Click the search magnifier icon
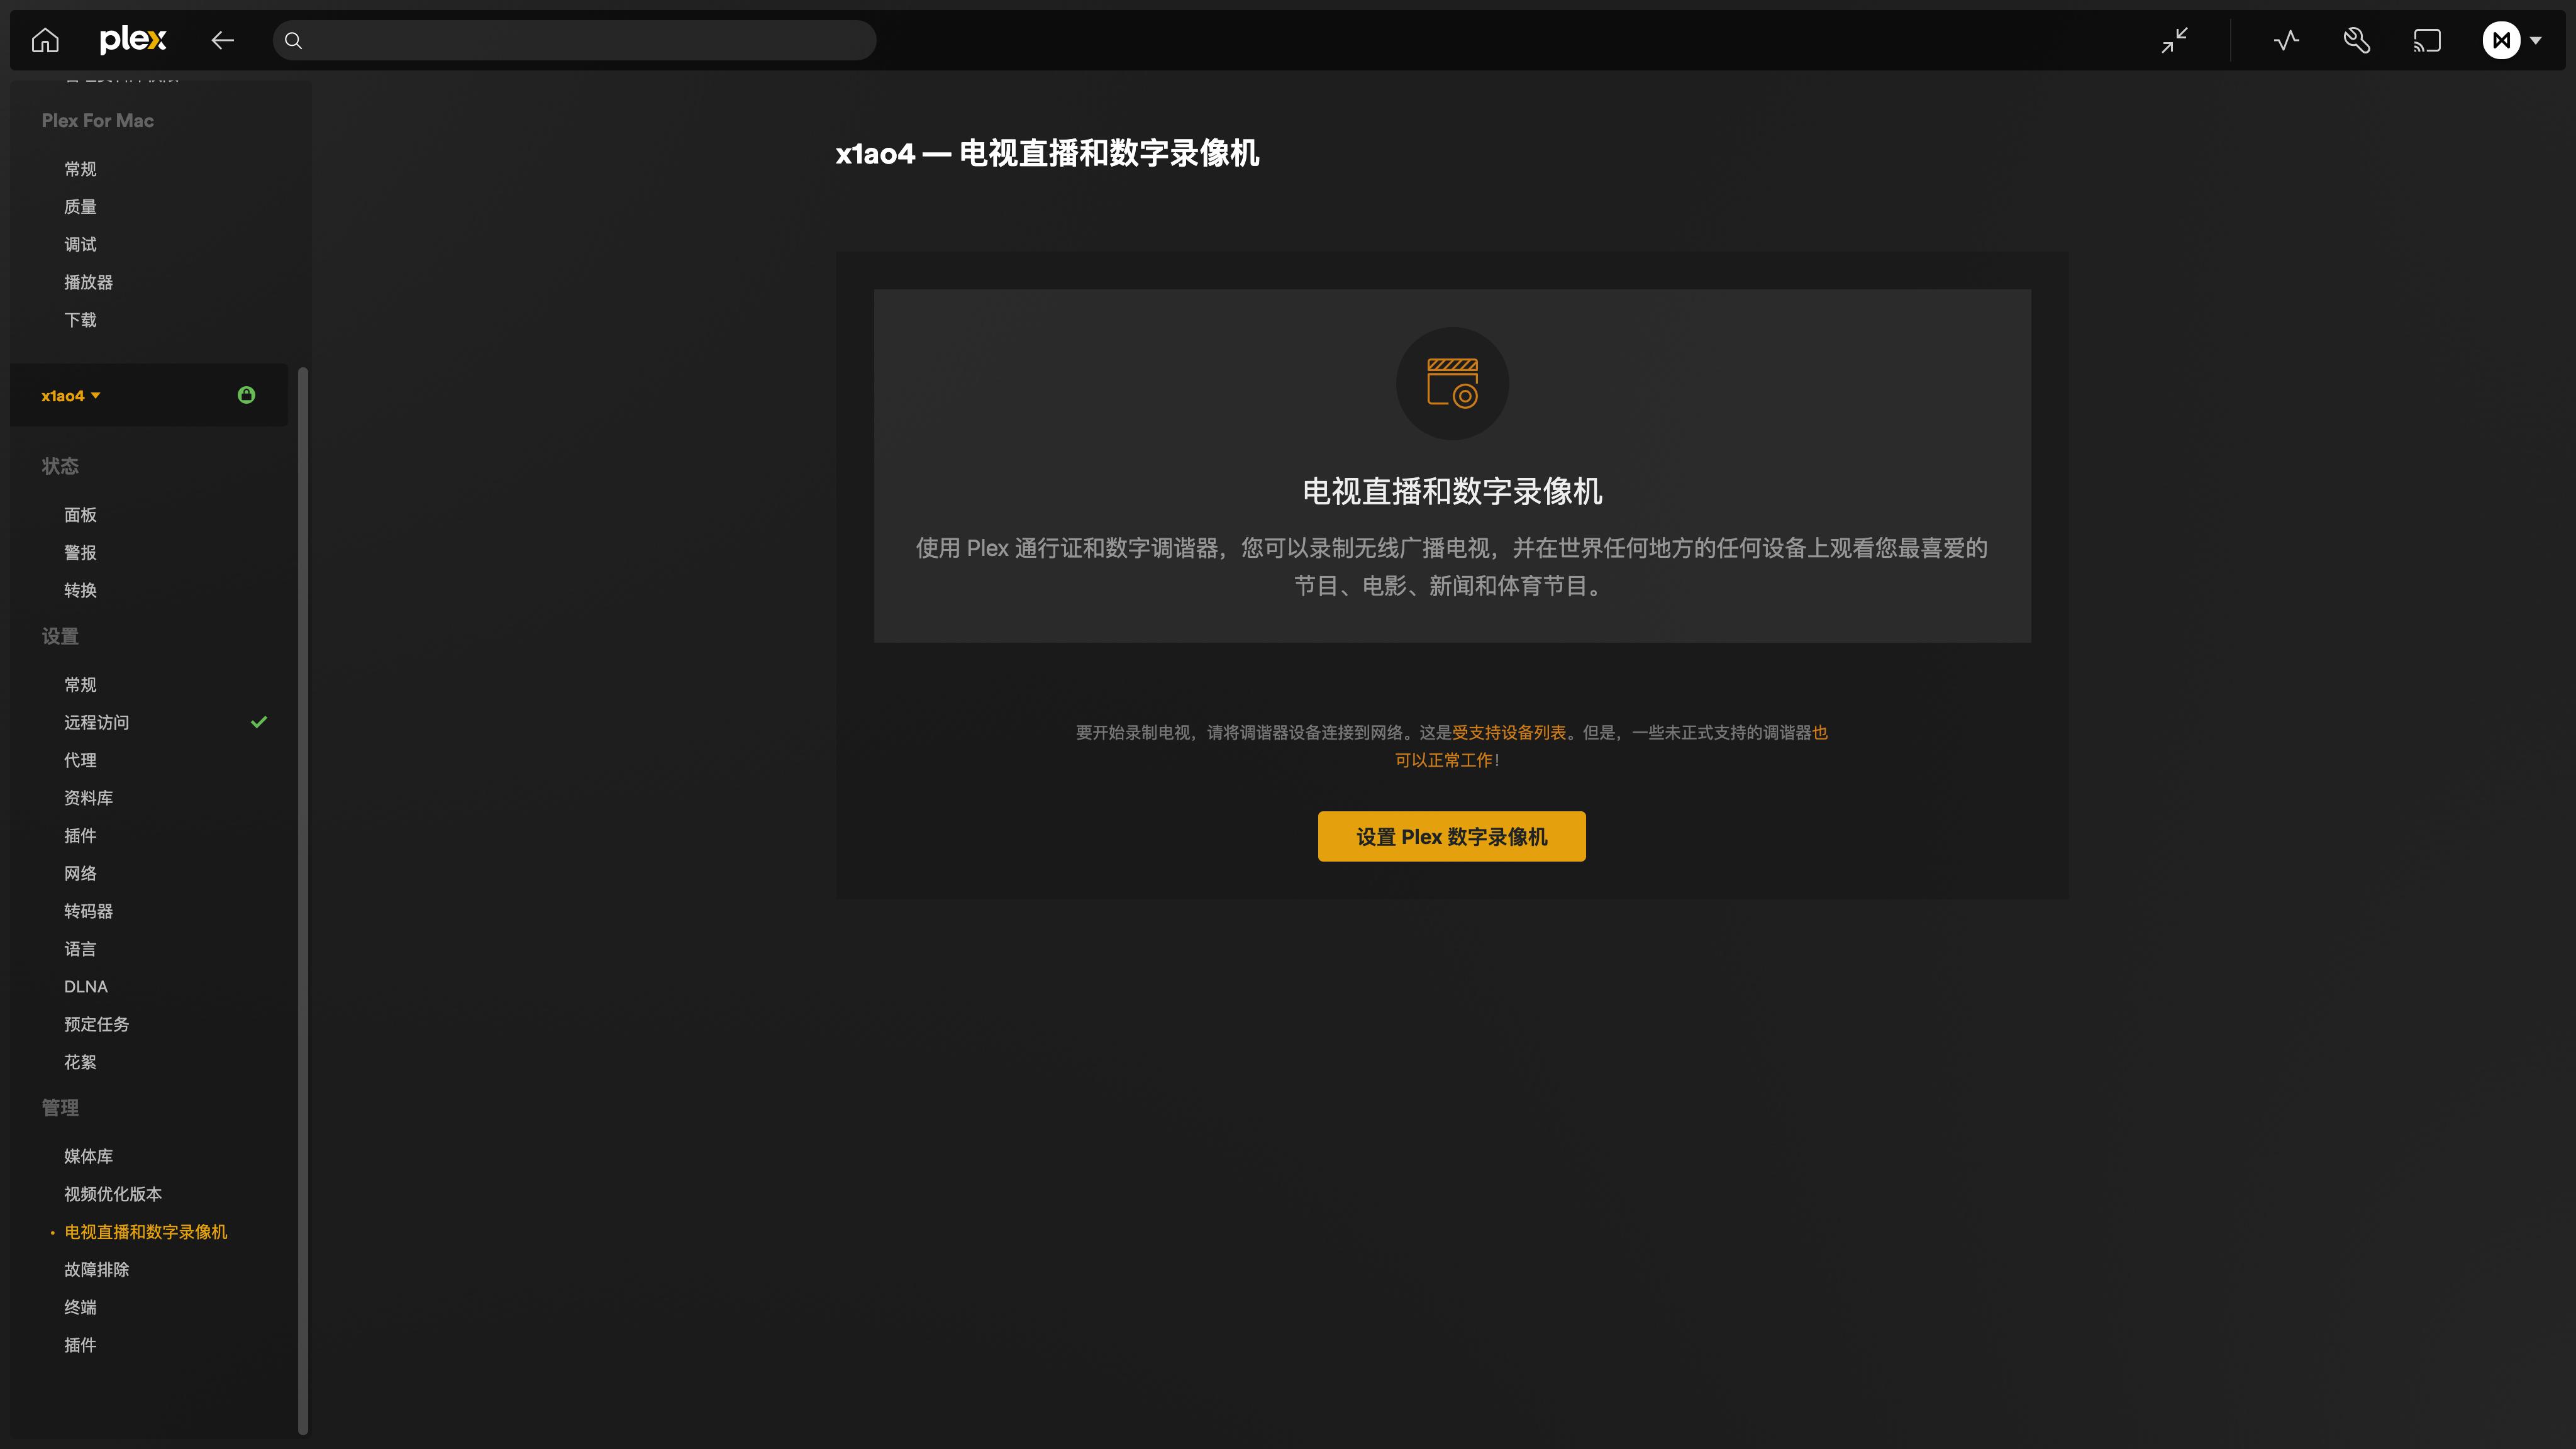Image resolution: width=2576 pixels, height=1449 pixels. pos(293,40)
